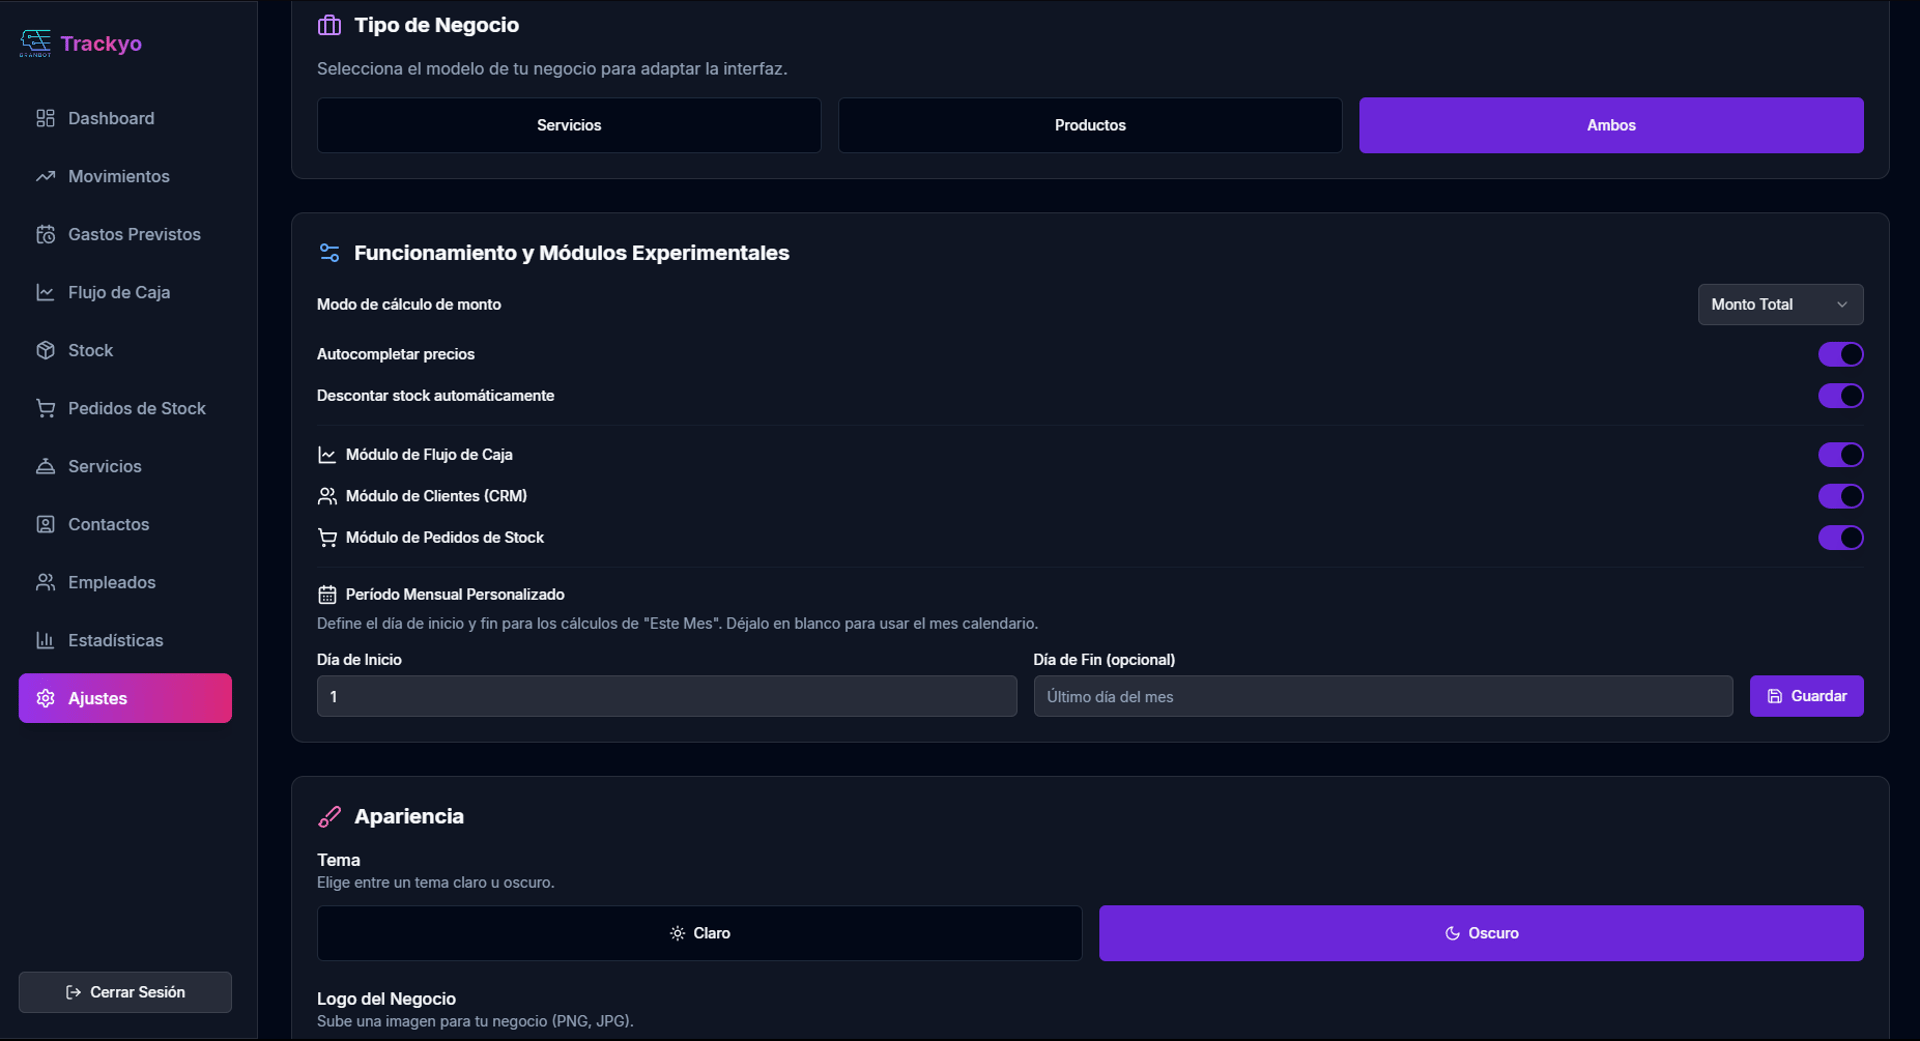Choose the Claro light theme

click(x=699, y=933)
